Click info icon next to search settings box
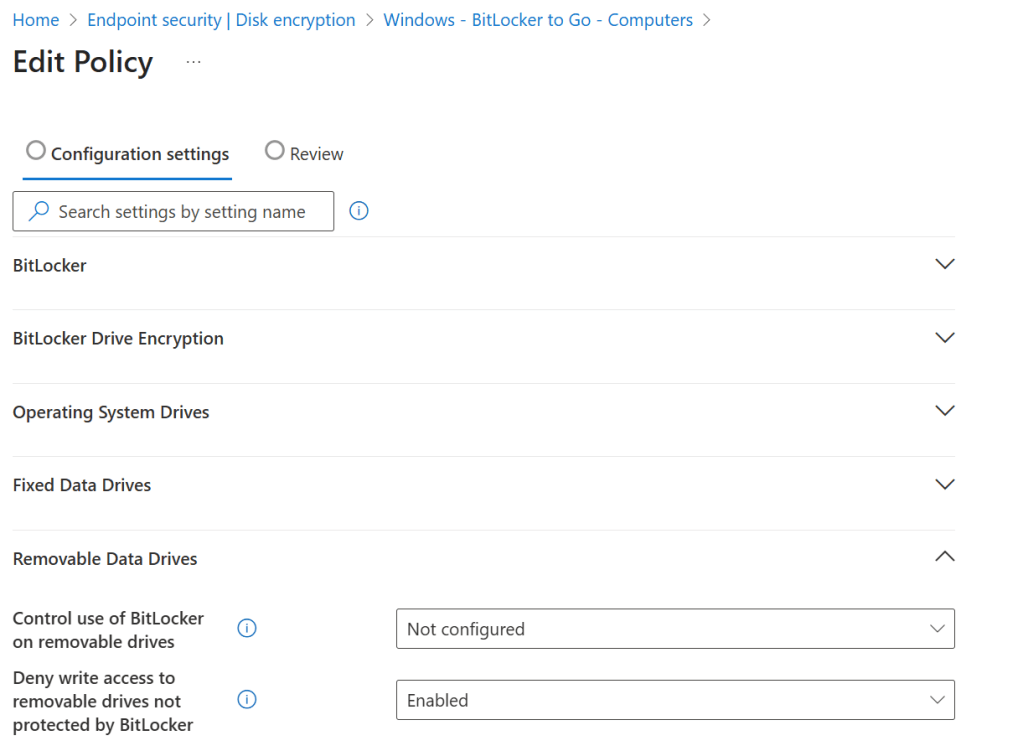1023x746 pixels. 359,211
